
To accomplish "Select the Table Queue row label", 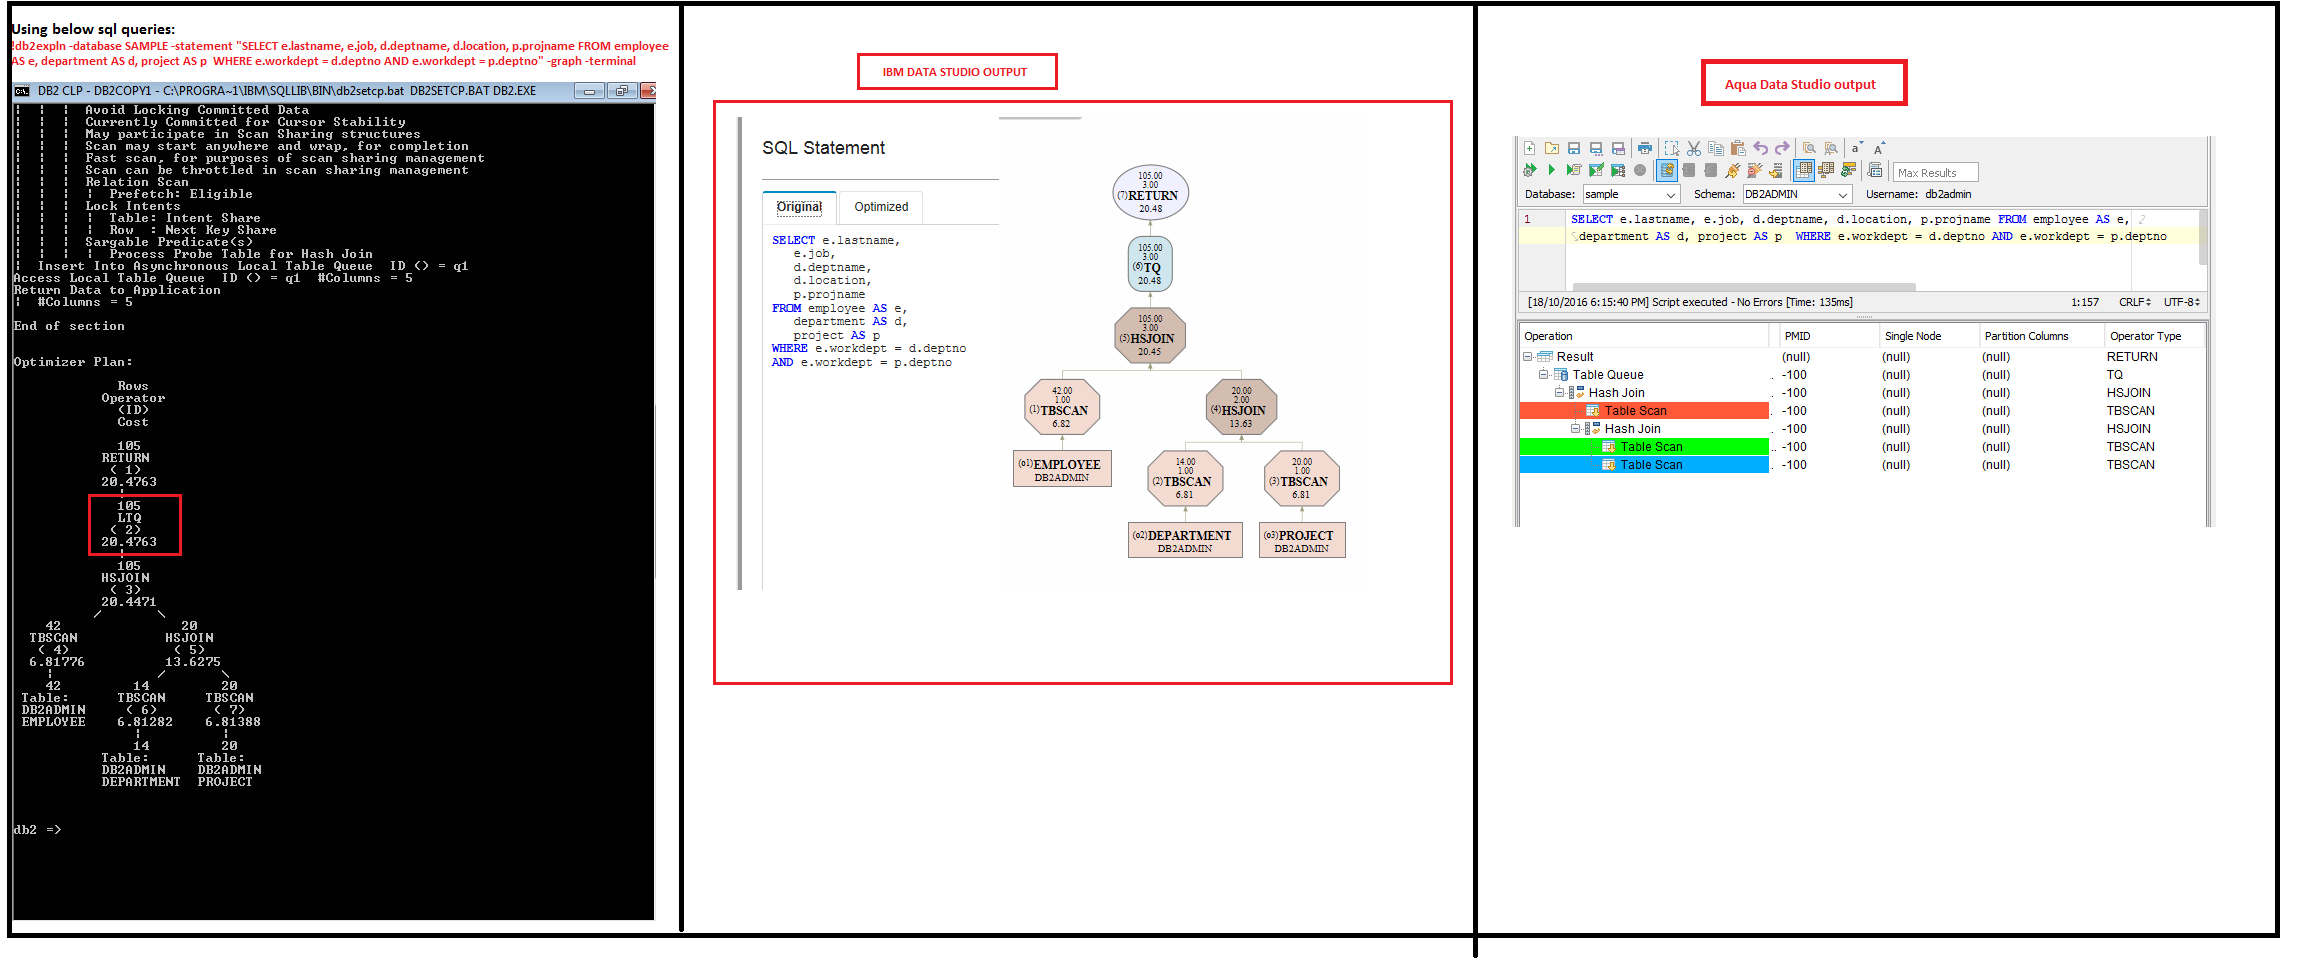I will click(1608, 375).
